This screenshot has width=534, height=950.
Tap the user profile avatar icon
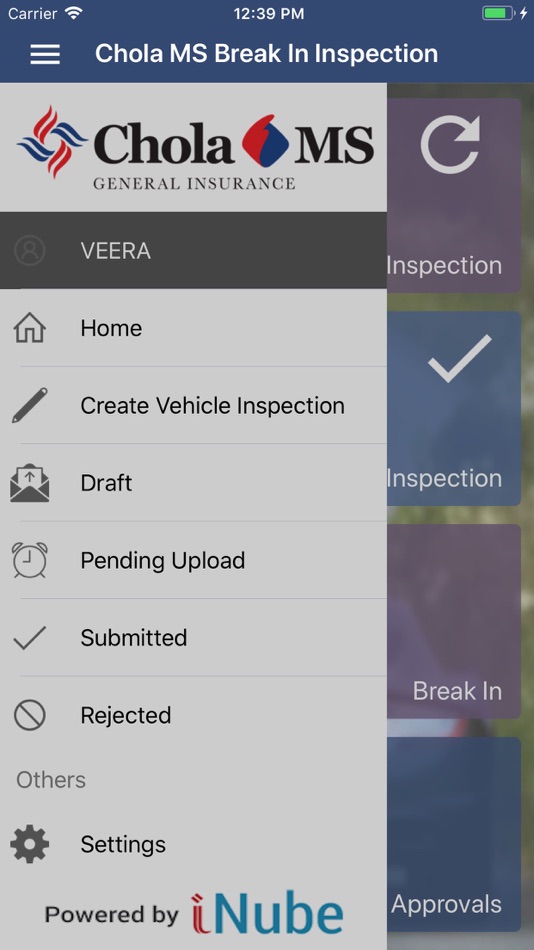click(30, 250)
